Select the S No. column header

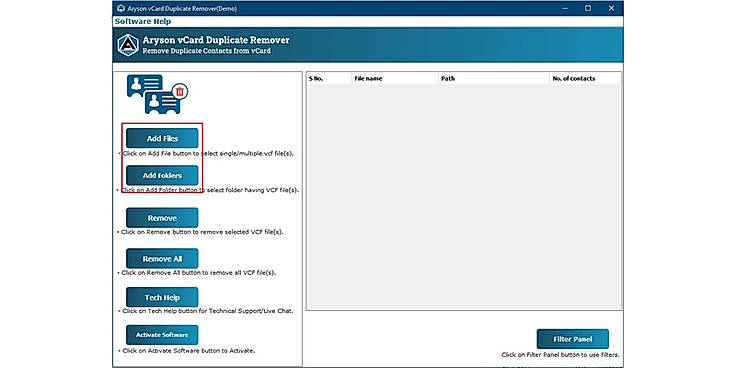click(x=329, y=78)
